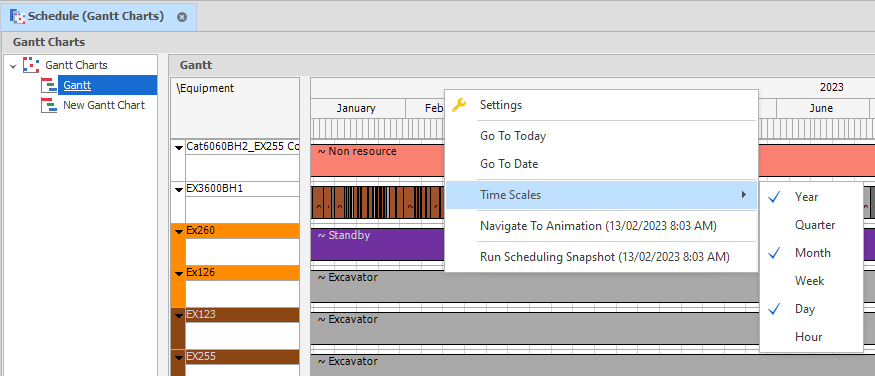Collapse the Ex260 equipment row
875x376 pixels.
tap(179, 232)
